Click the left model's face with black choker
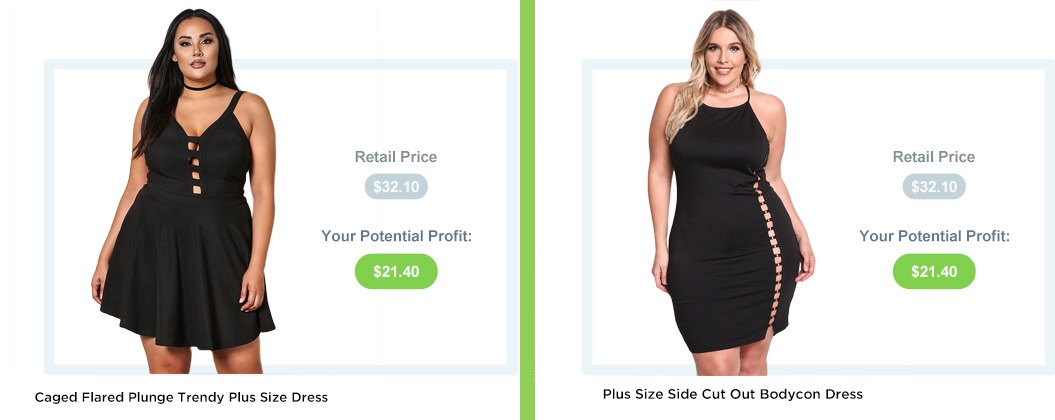This screenshot has width=1055, height=420. tap(196, 50)
